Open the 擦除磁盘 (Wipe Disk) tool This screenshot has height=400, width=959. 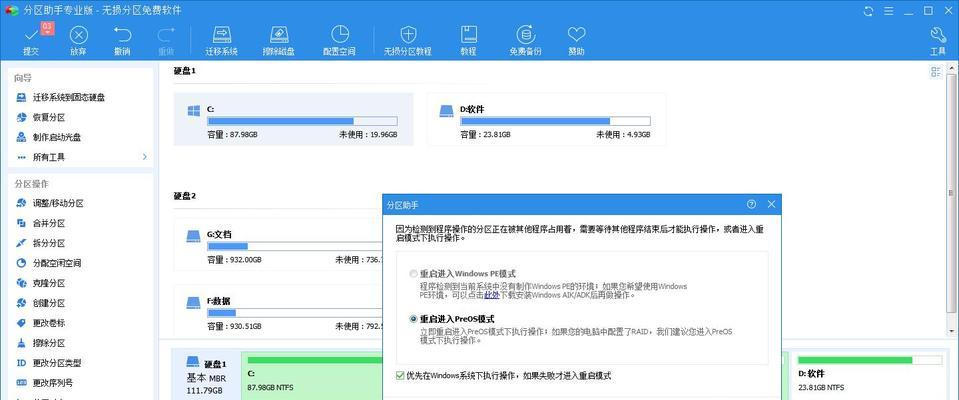[x=279, y=34]
